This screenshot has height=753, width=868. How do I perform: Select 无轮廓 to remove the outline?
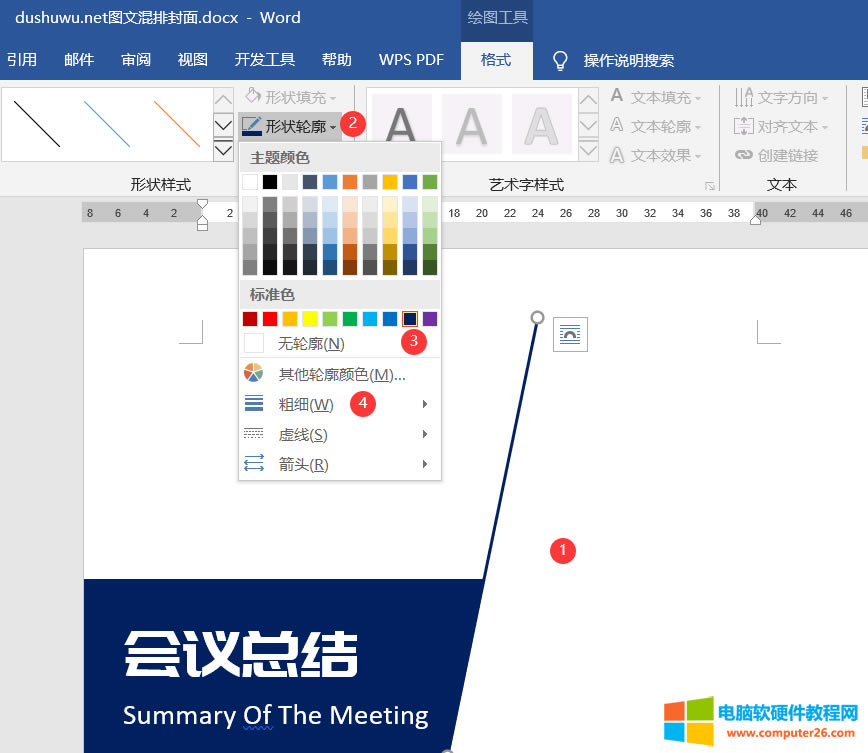310,343
